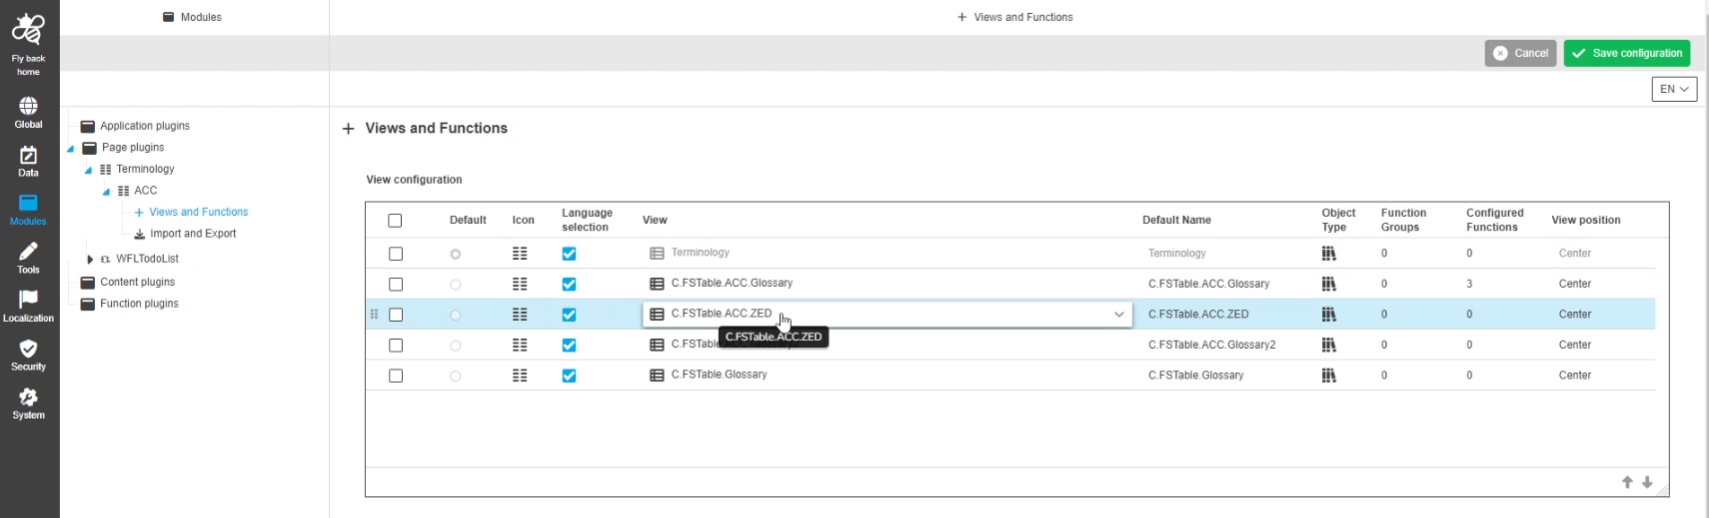Check the C.FSTable.ACC.Glossary row checkbox
Screen dimensions: 1709x518
coord(396,284)
